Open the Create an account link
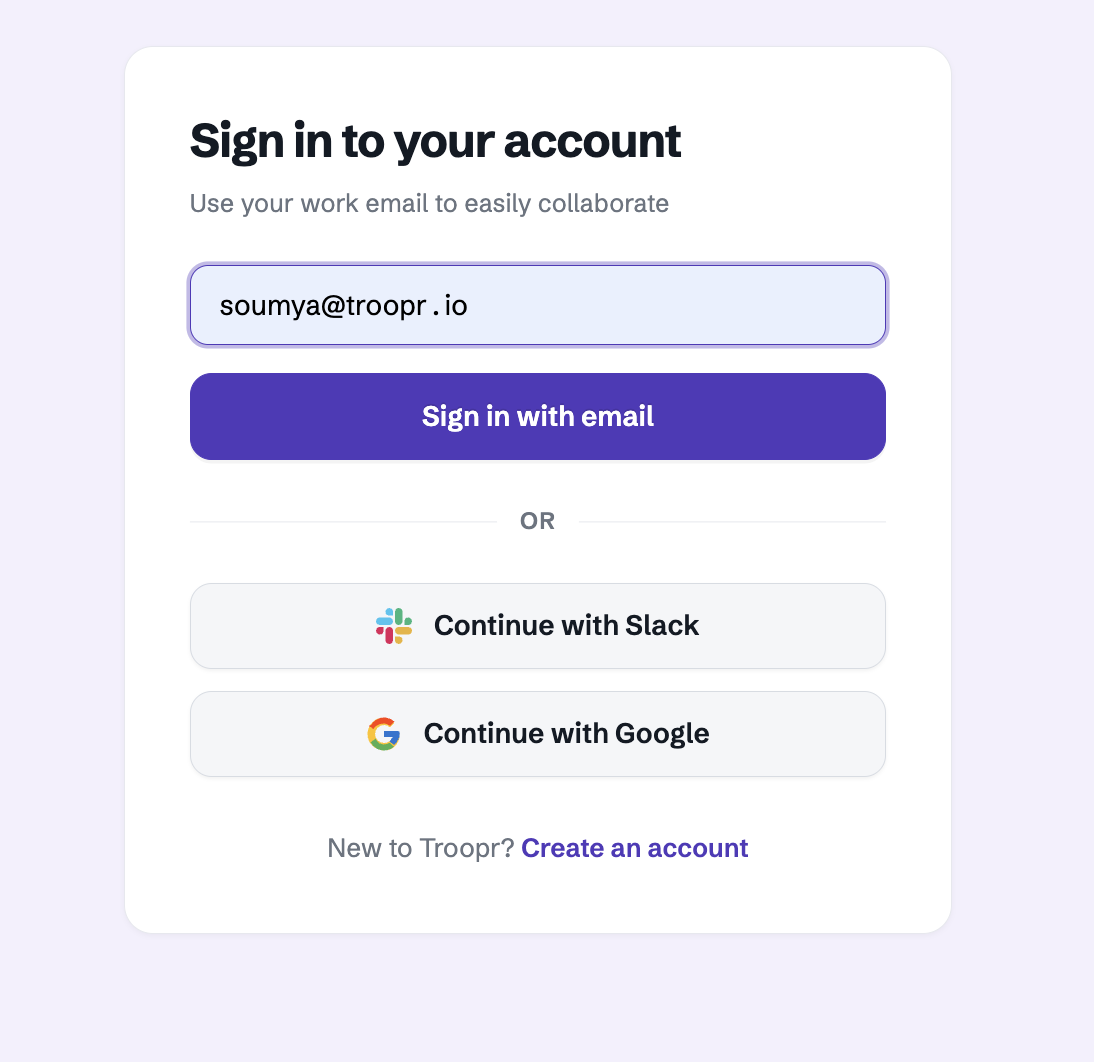Image resolution: width=1094 pixels, height=1062 pixels. point(634,848)
